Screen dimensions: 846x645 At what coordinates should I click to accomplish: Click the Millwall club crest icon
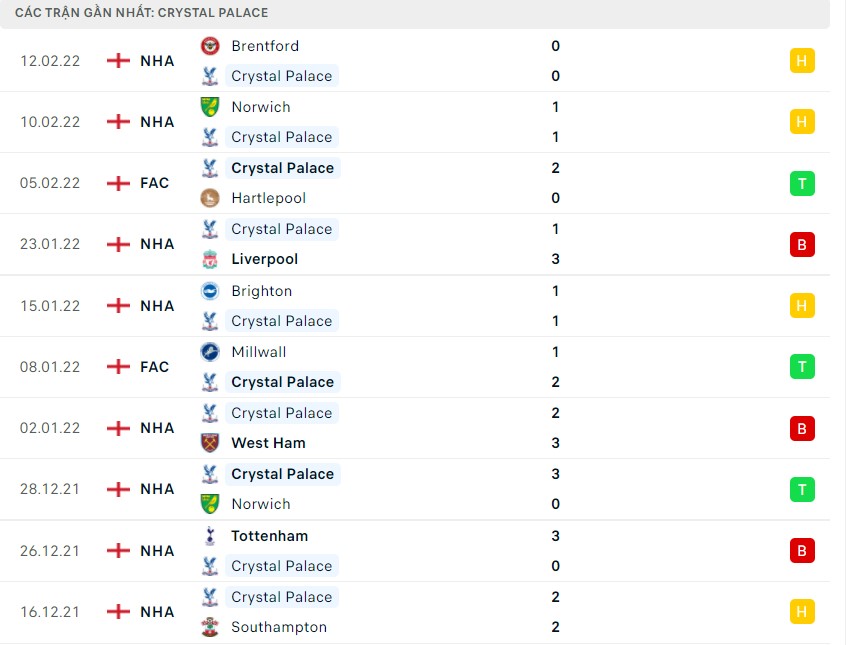click(211, 352)
